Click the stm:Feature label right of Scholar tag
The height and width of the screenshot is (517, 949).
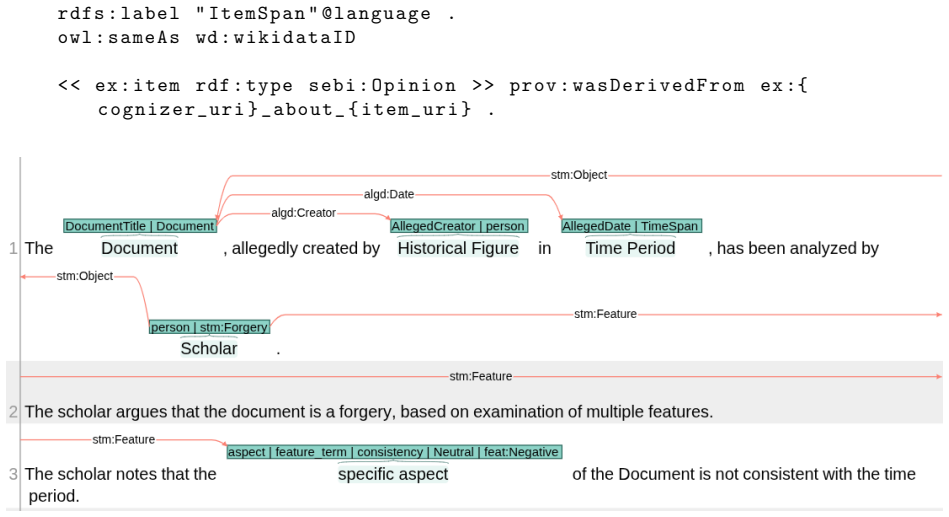605,314
